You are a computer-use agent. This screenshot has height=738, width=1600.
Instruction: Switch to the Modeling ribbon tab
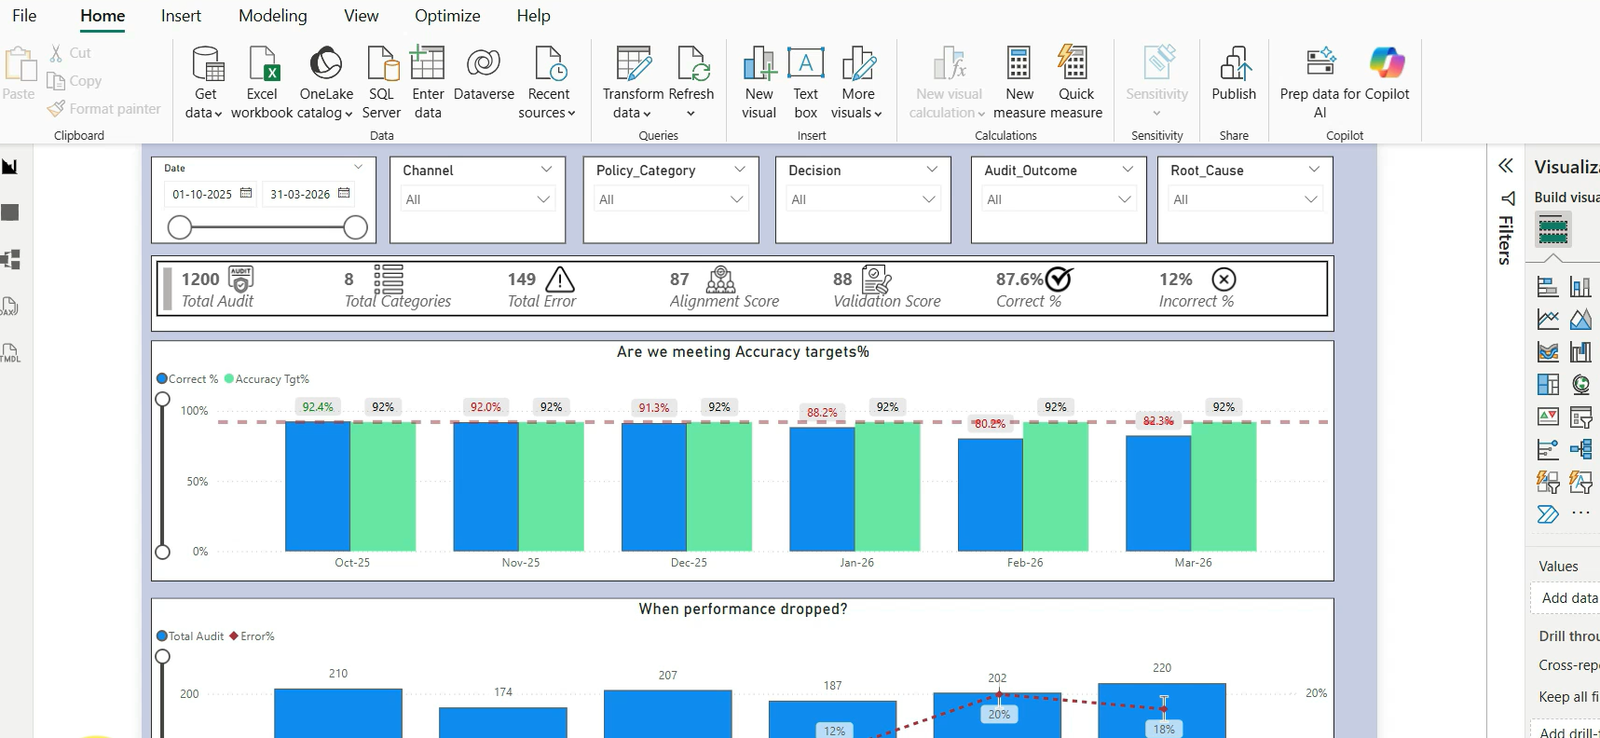[x=272, y=16]
